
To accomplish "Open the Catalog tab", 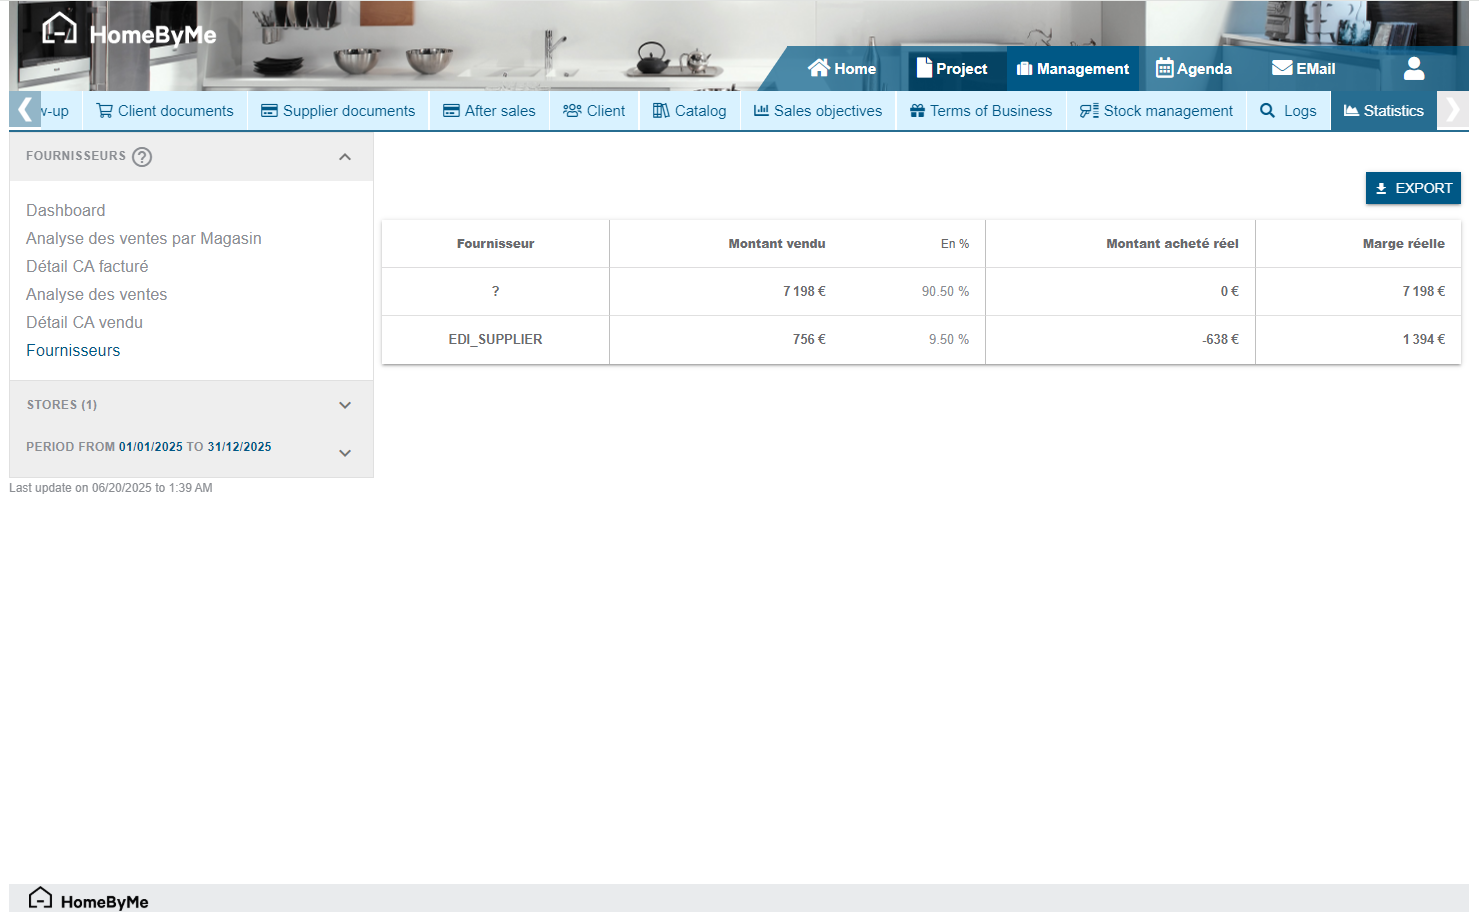I will pyautogui.click(x=689, y=111).
